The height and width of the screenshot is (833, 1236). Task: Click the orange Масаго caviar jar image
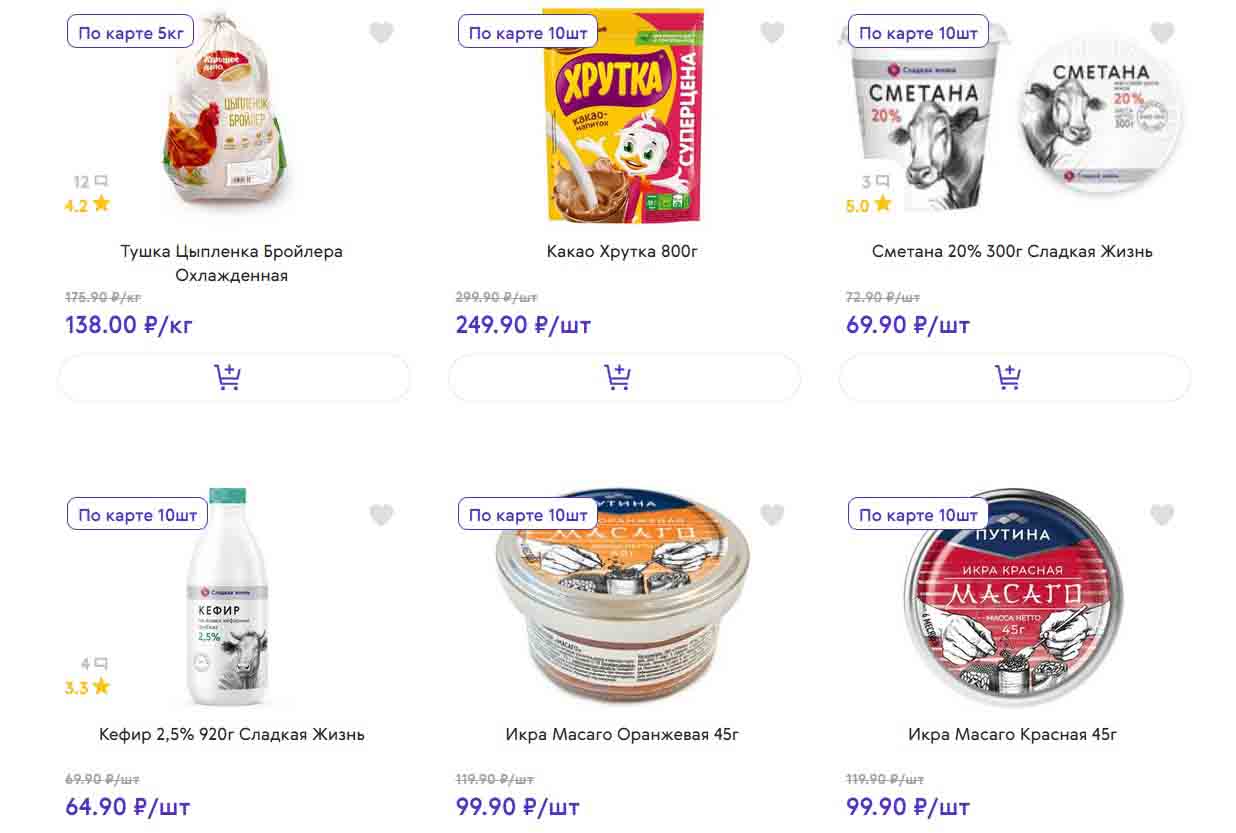[623, 600]
